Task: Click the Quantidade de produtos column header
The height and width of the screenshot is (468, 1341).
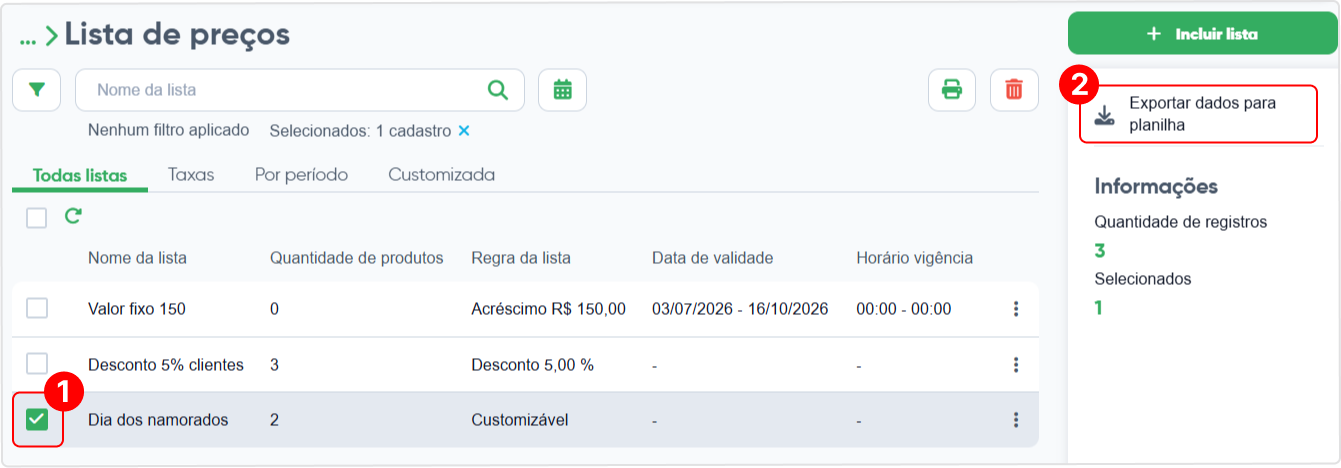Action: click(356, 258)
